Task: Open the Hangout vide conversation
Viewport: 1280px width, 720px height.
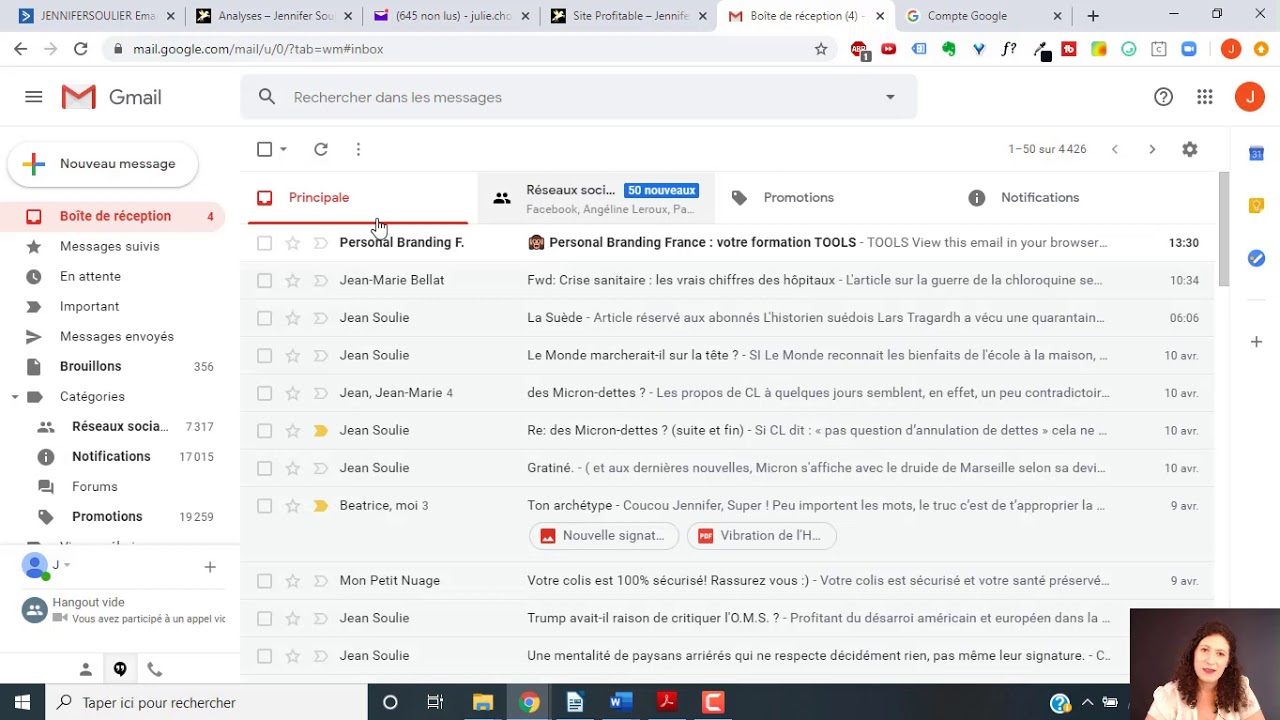Action: point(125,610)
